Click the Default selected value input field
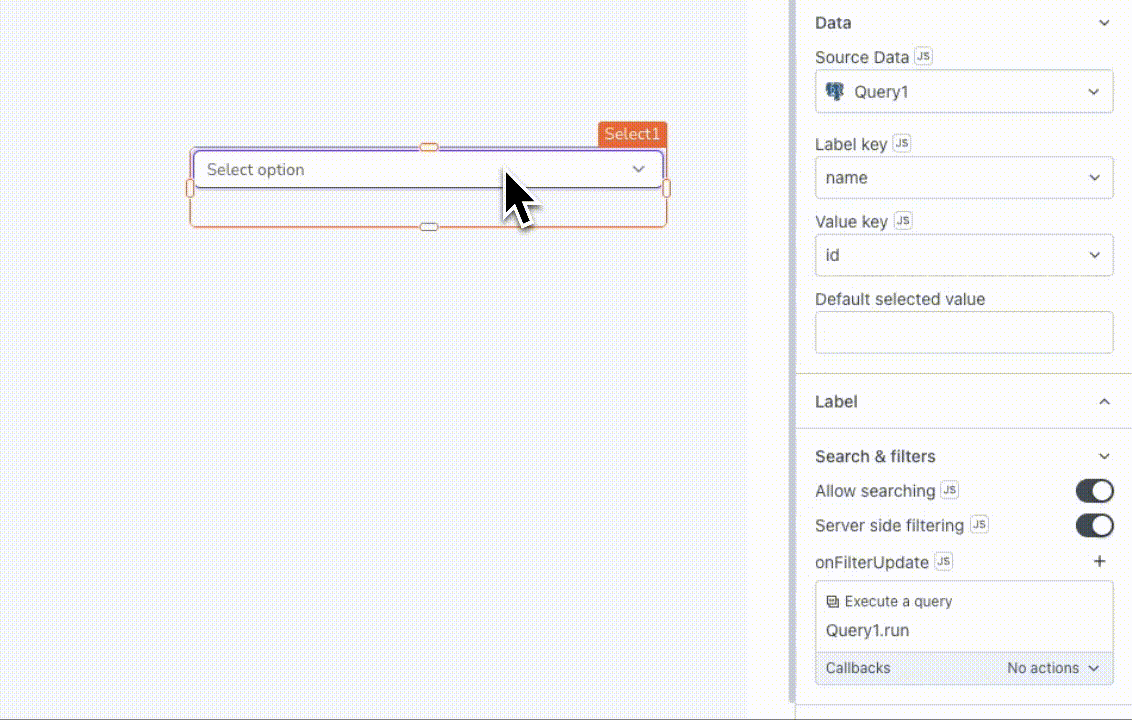 (963, 332)
